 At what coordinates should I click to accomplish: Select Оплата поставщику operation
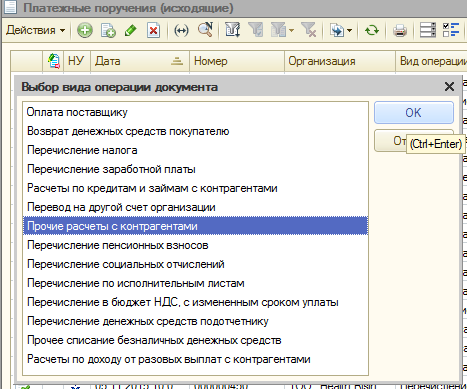[x=195, y=112]
